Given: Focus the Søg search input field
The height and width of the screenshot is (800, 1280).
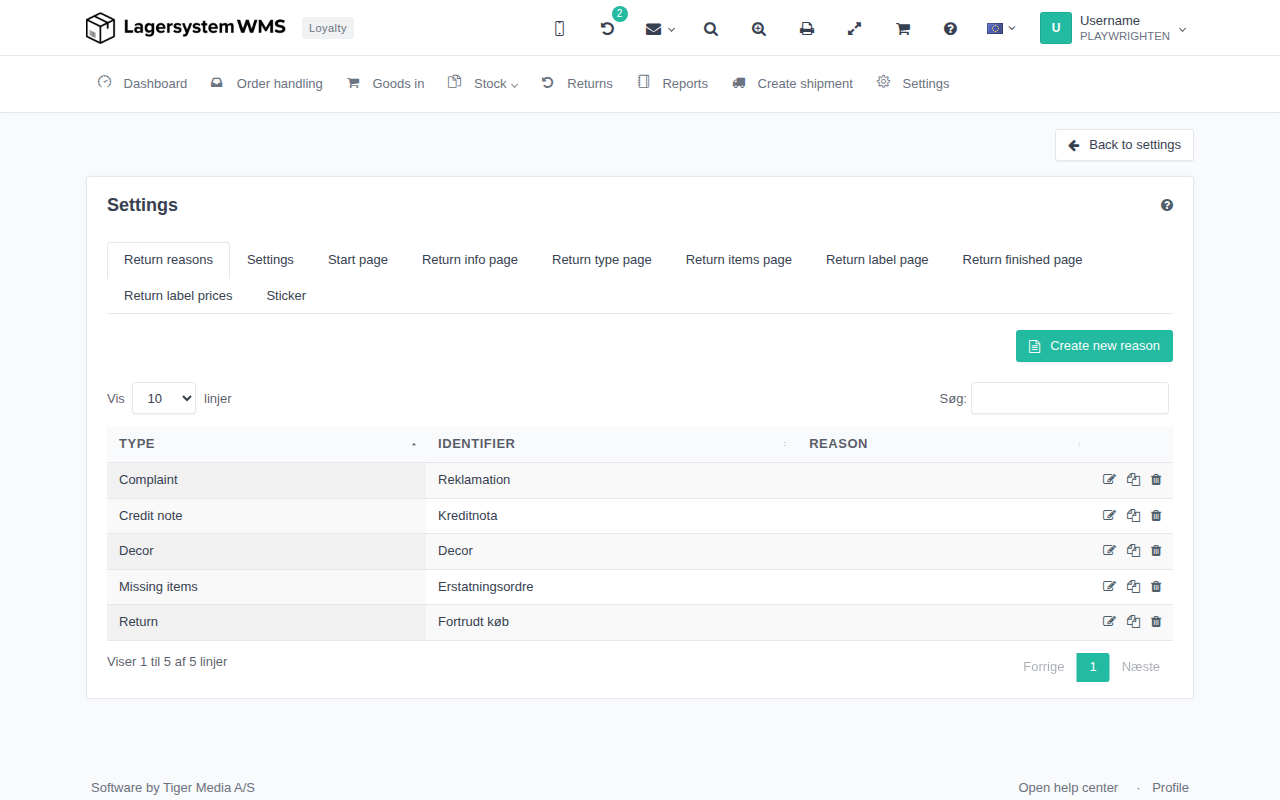Looking at the screenshot, I should 1070,398.
